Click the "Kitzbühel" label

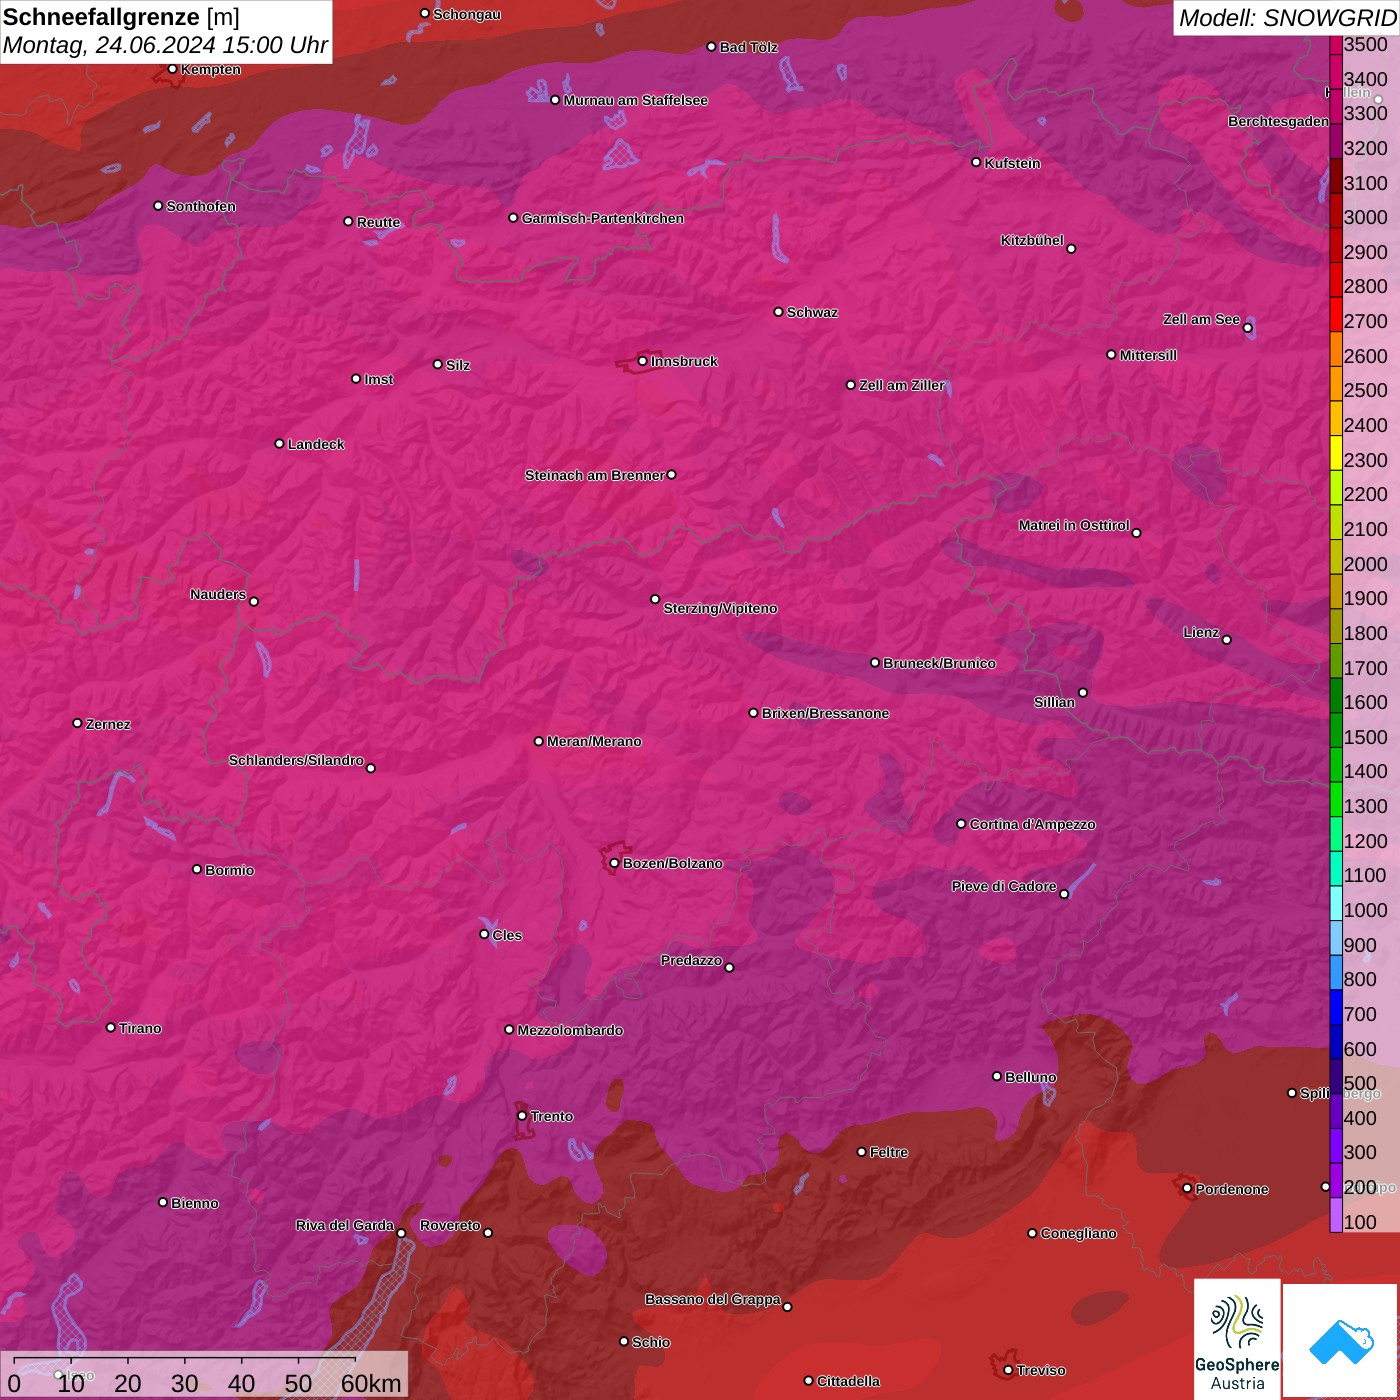[1032, 240]
